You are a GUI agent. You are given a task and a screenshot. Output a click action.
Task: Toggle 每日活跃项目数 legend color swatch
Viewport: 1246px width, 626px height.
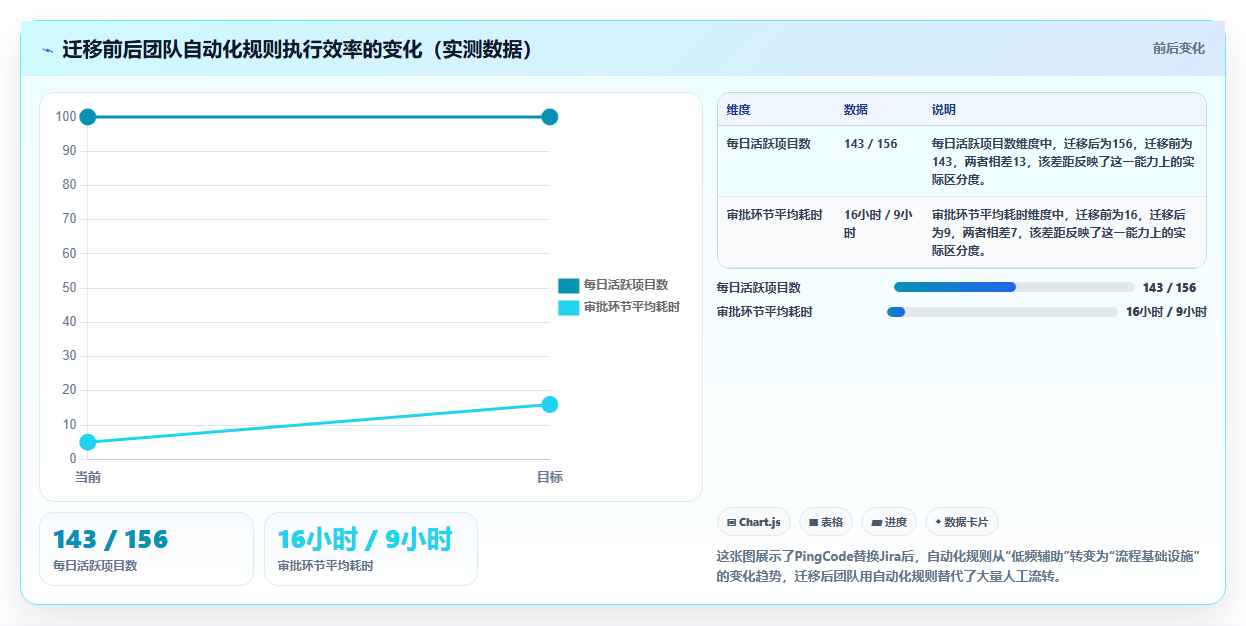[568, 285]
